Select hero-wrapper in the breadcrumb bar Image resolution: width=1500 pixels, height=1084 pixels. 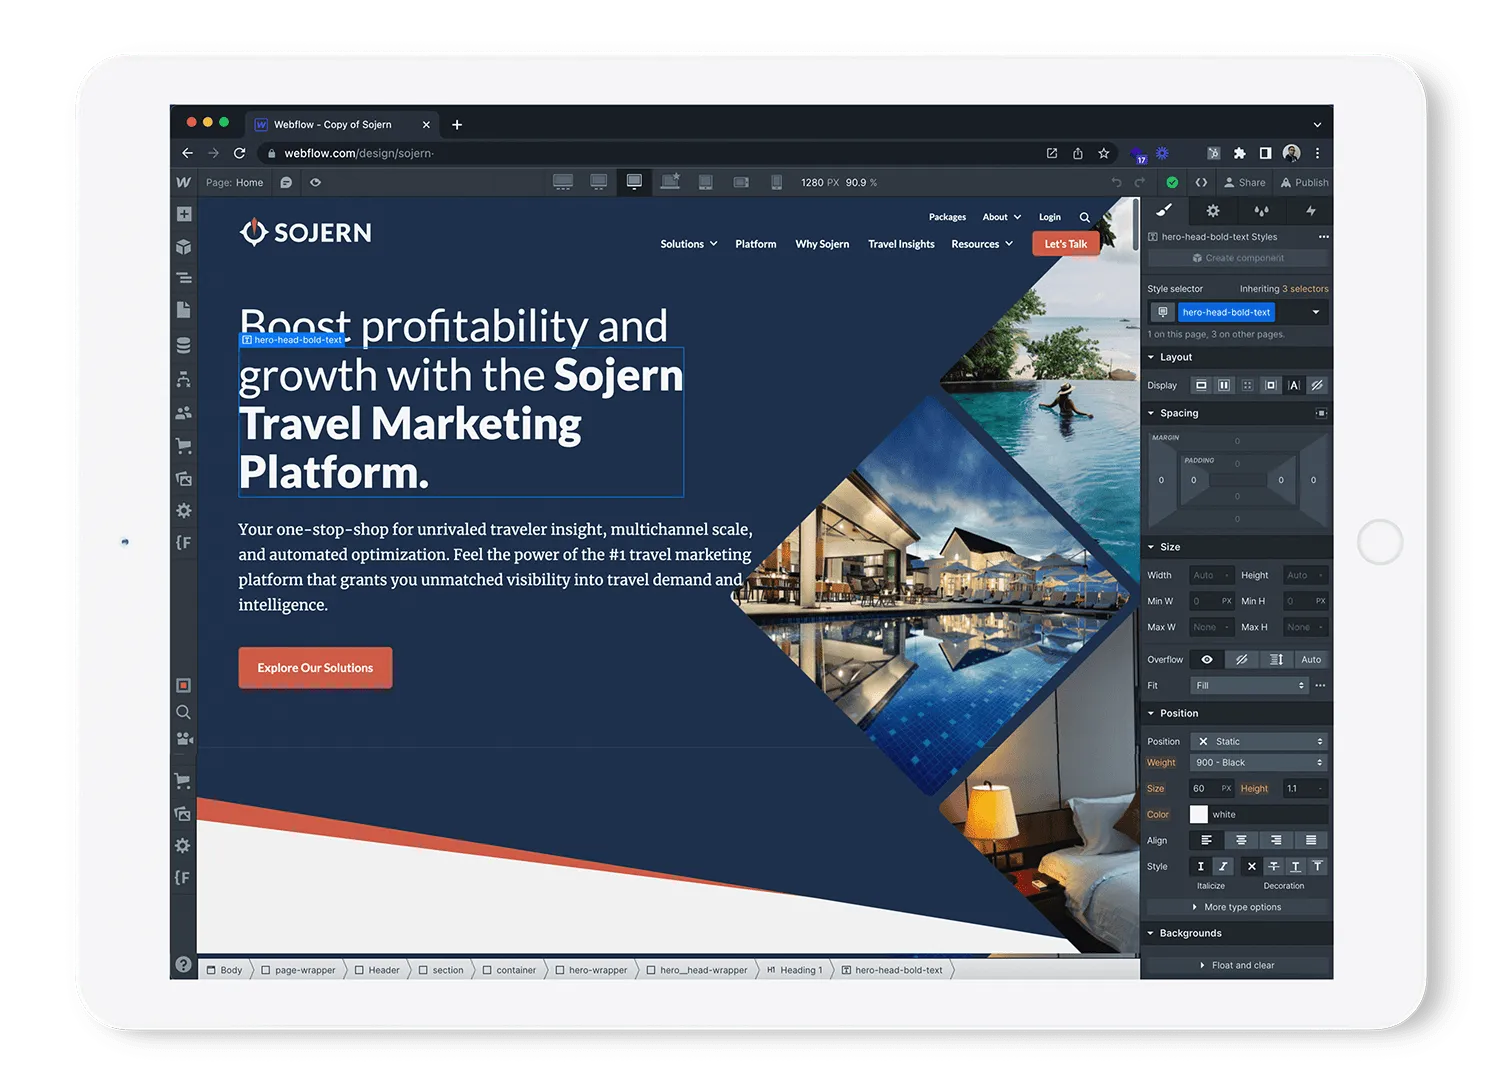click(x=592, y=970)
